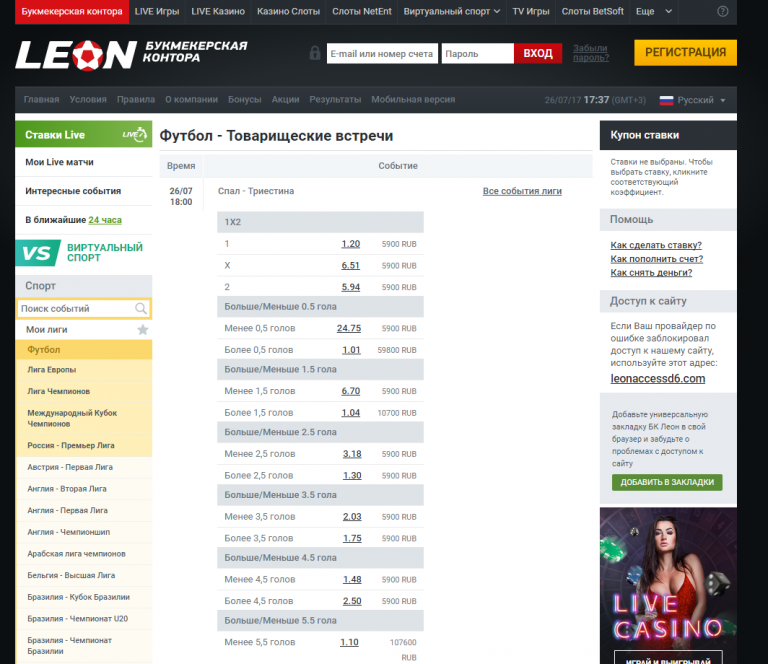Select Лига Чемпионов in the sport list
The image size is (768, 664).
click(x=58, y=391)
